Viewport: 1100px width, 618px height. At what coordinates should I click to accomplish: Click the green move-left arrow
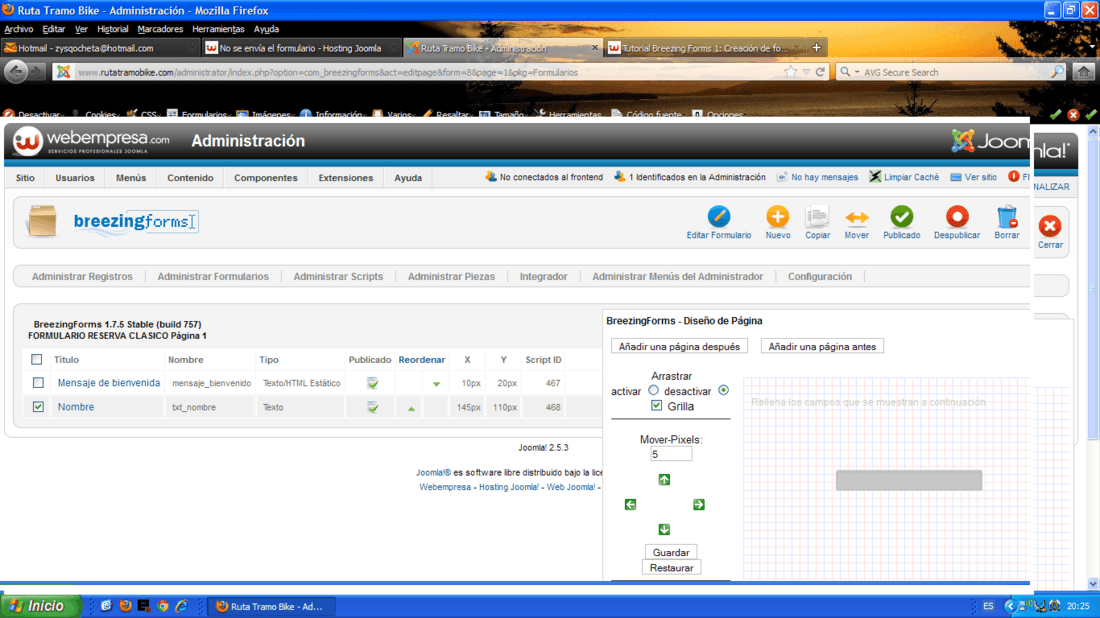[x=631, y=504]
